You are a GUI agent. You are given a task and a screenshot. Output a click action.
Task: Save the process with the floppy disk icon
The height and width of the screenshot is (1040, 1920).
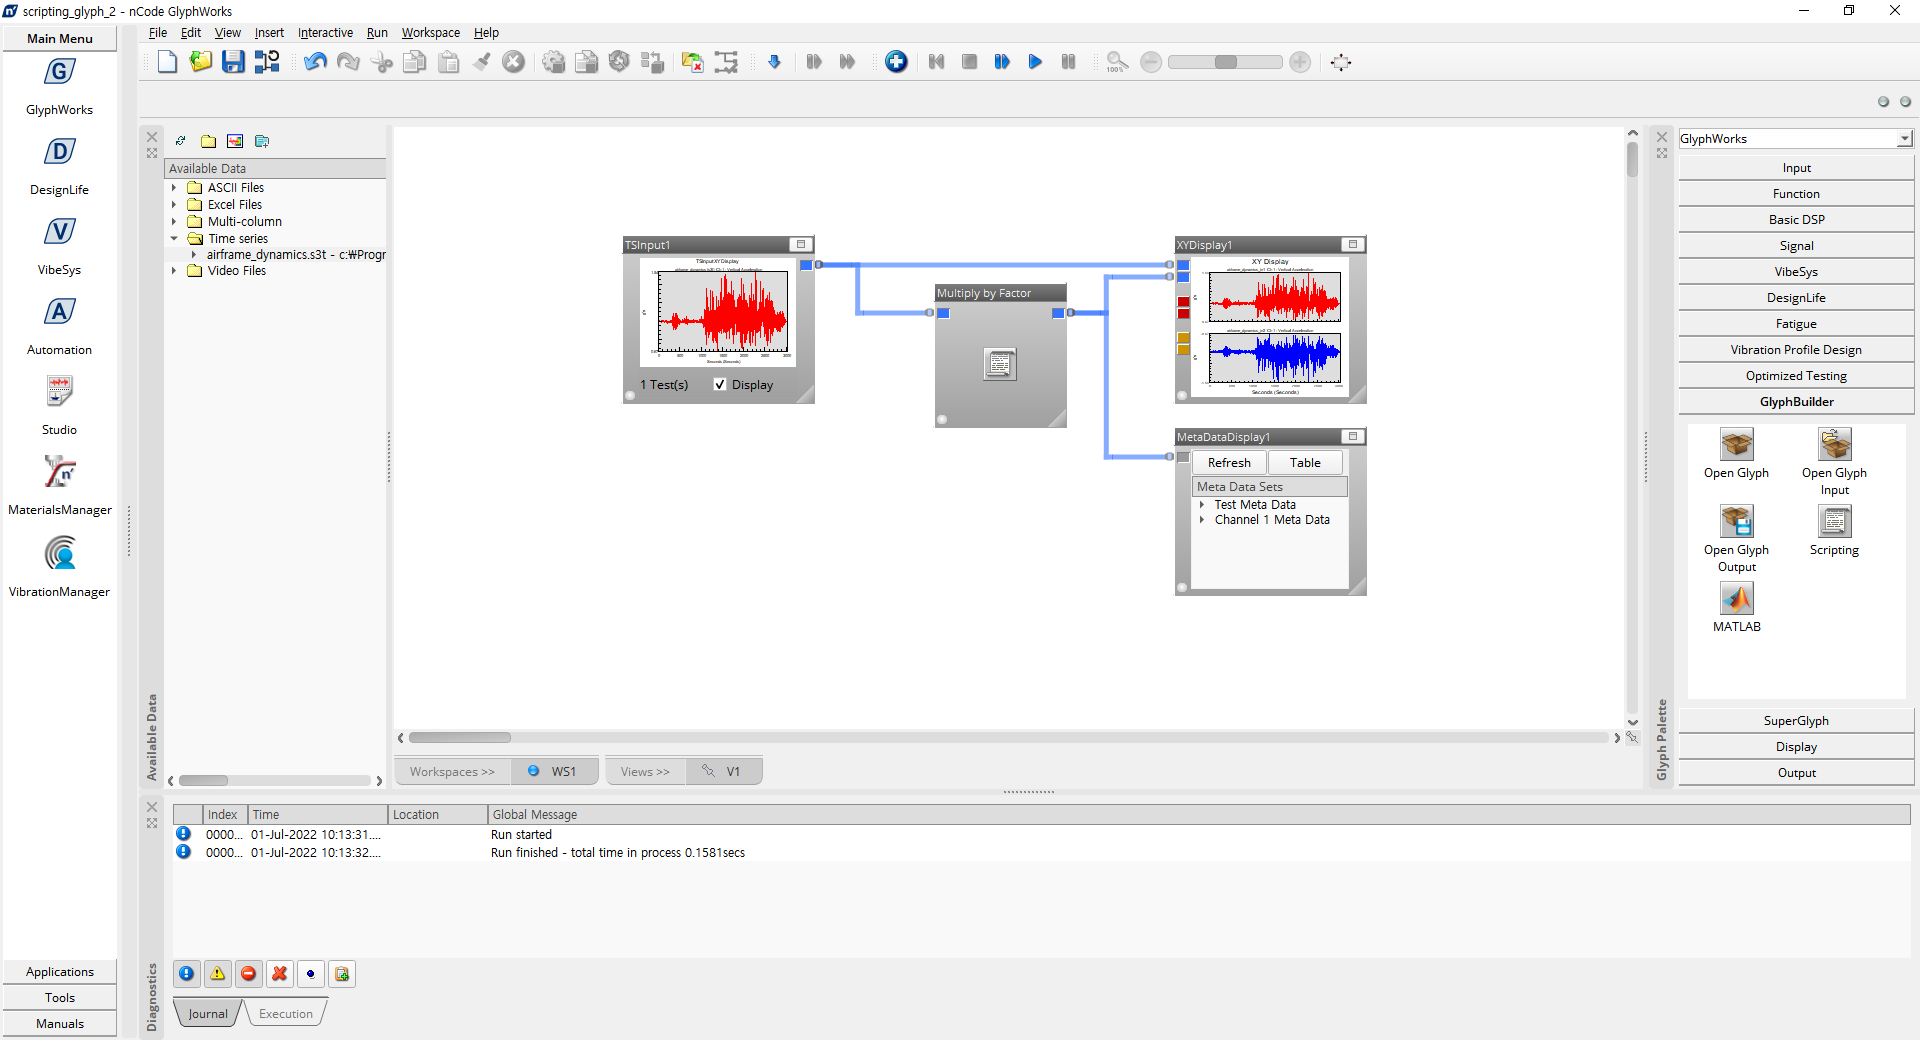(233, 62)
